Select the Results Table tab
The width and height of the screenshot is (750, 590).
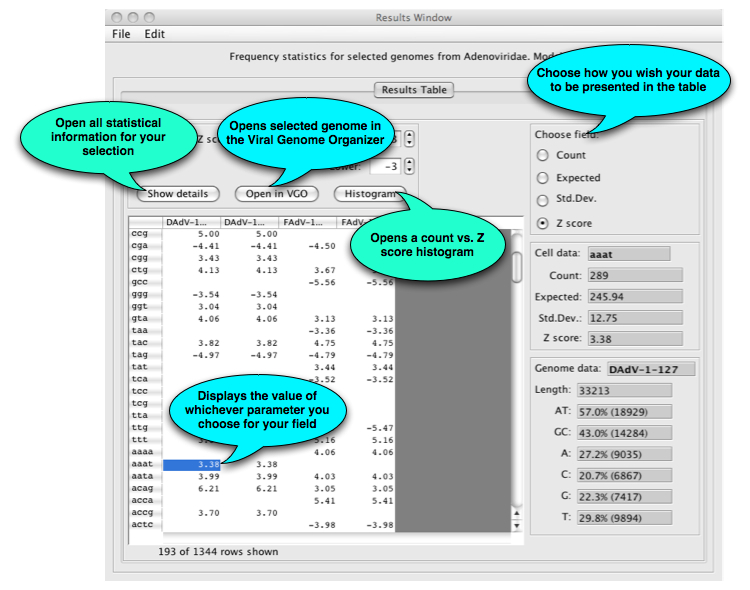pos(414,90)
